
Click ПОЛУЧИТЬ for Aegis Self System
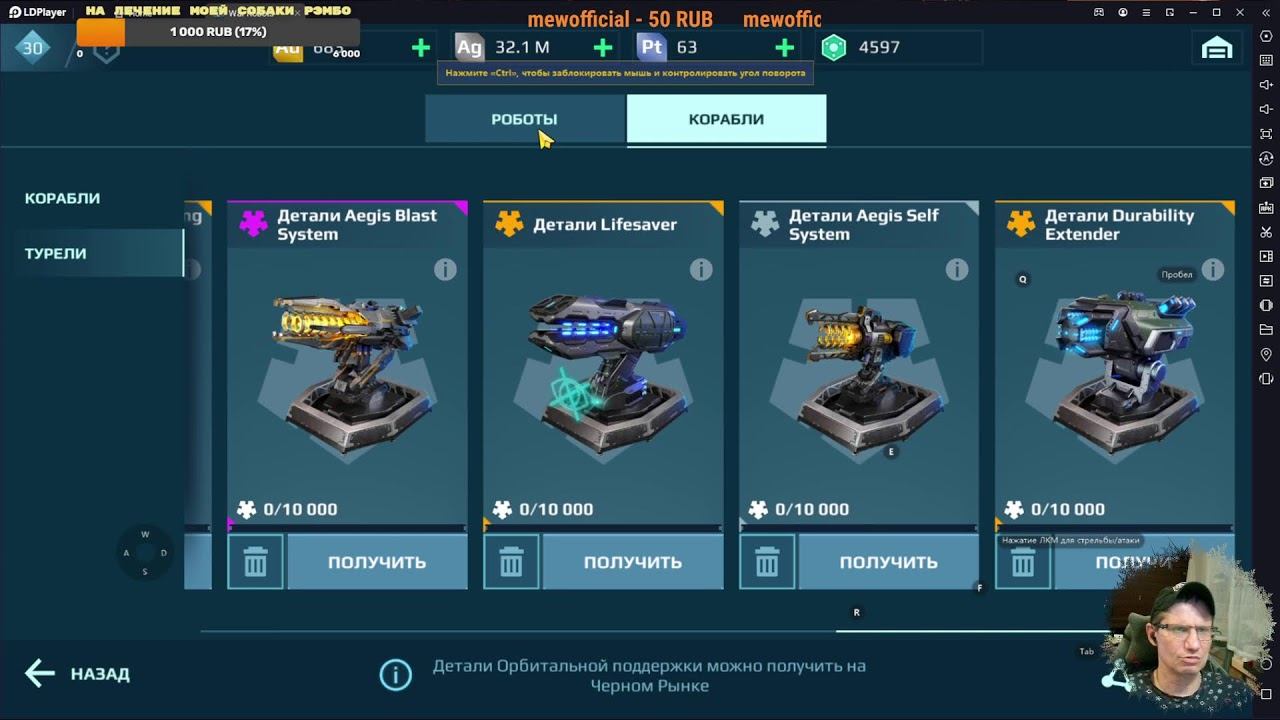coord(889,562)
